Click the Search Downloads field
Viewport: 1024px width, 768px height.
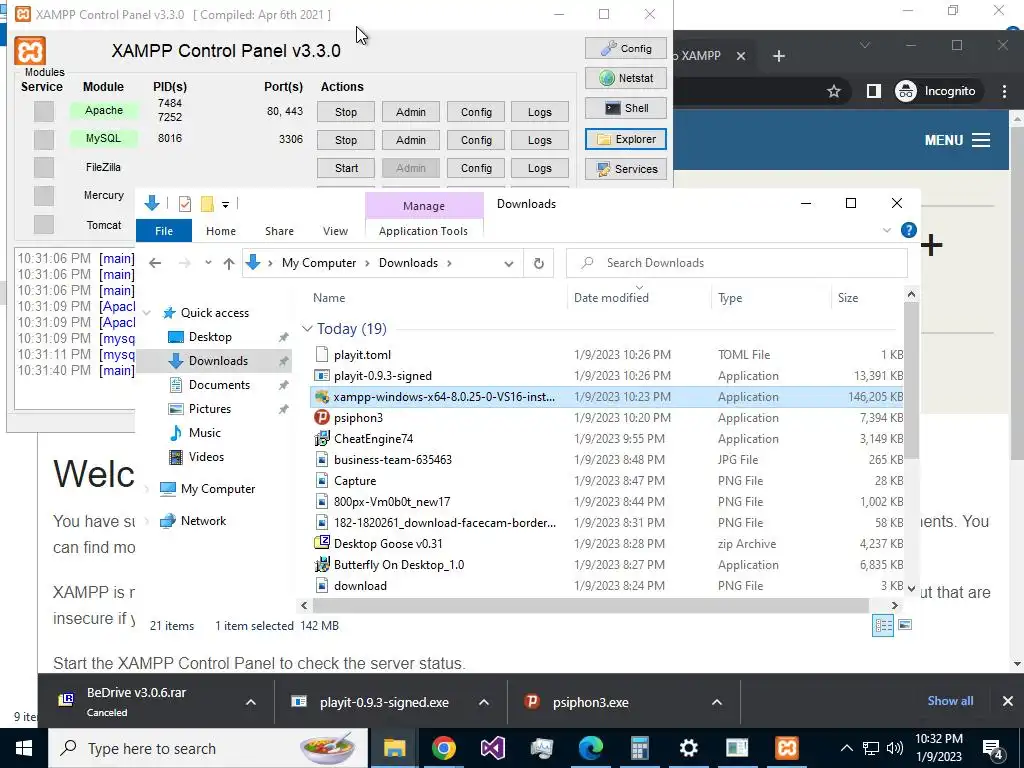pos(737,263)
